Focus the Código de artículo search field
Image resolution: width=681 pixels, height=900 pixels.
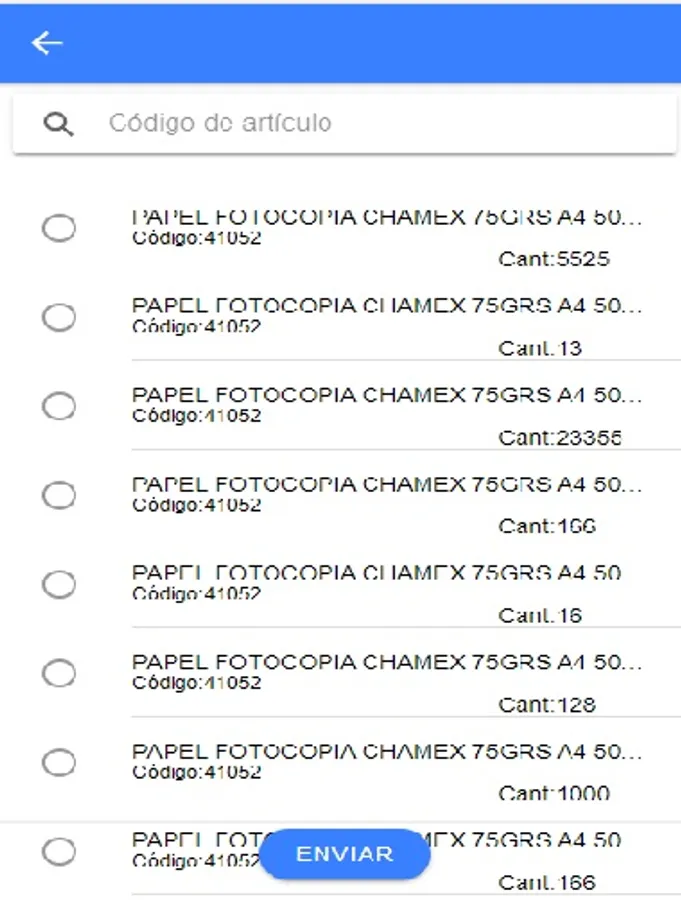click(380, 124)
